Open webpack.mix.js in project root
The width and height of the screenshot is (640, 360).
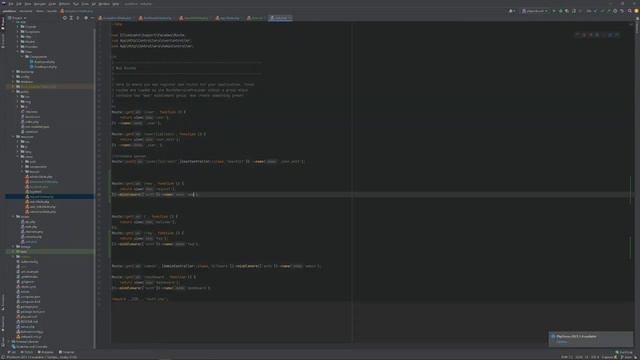(30, 337)
